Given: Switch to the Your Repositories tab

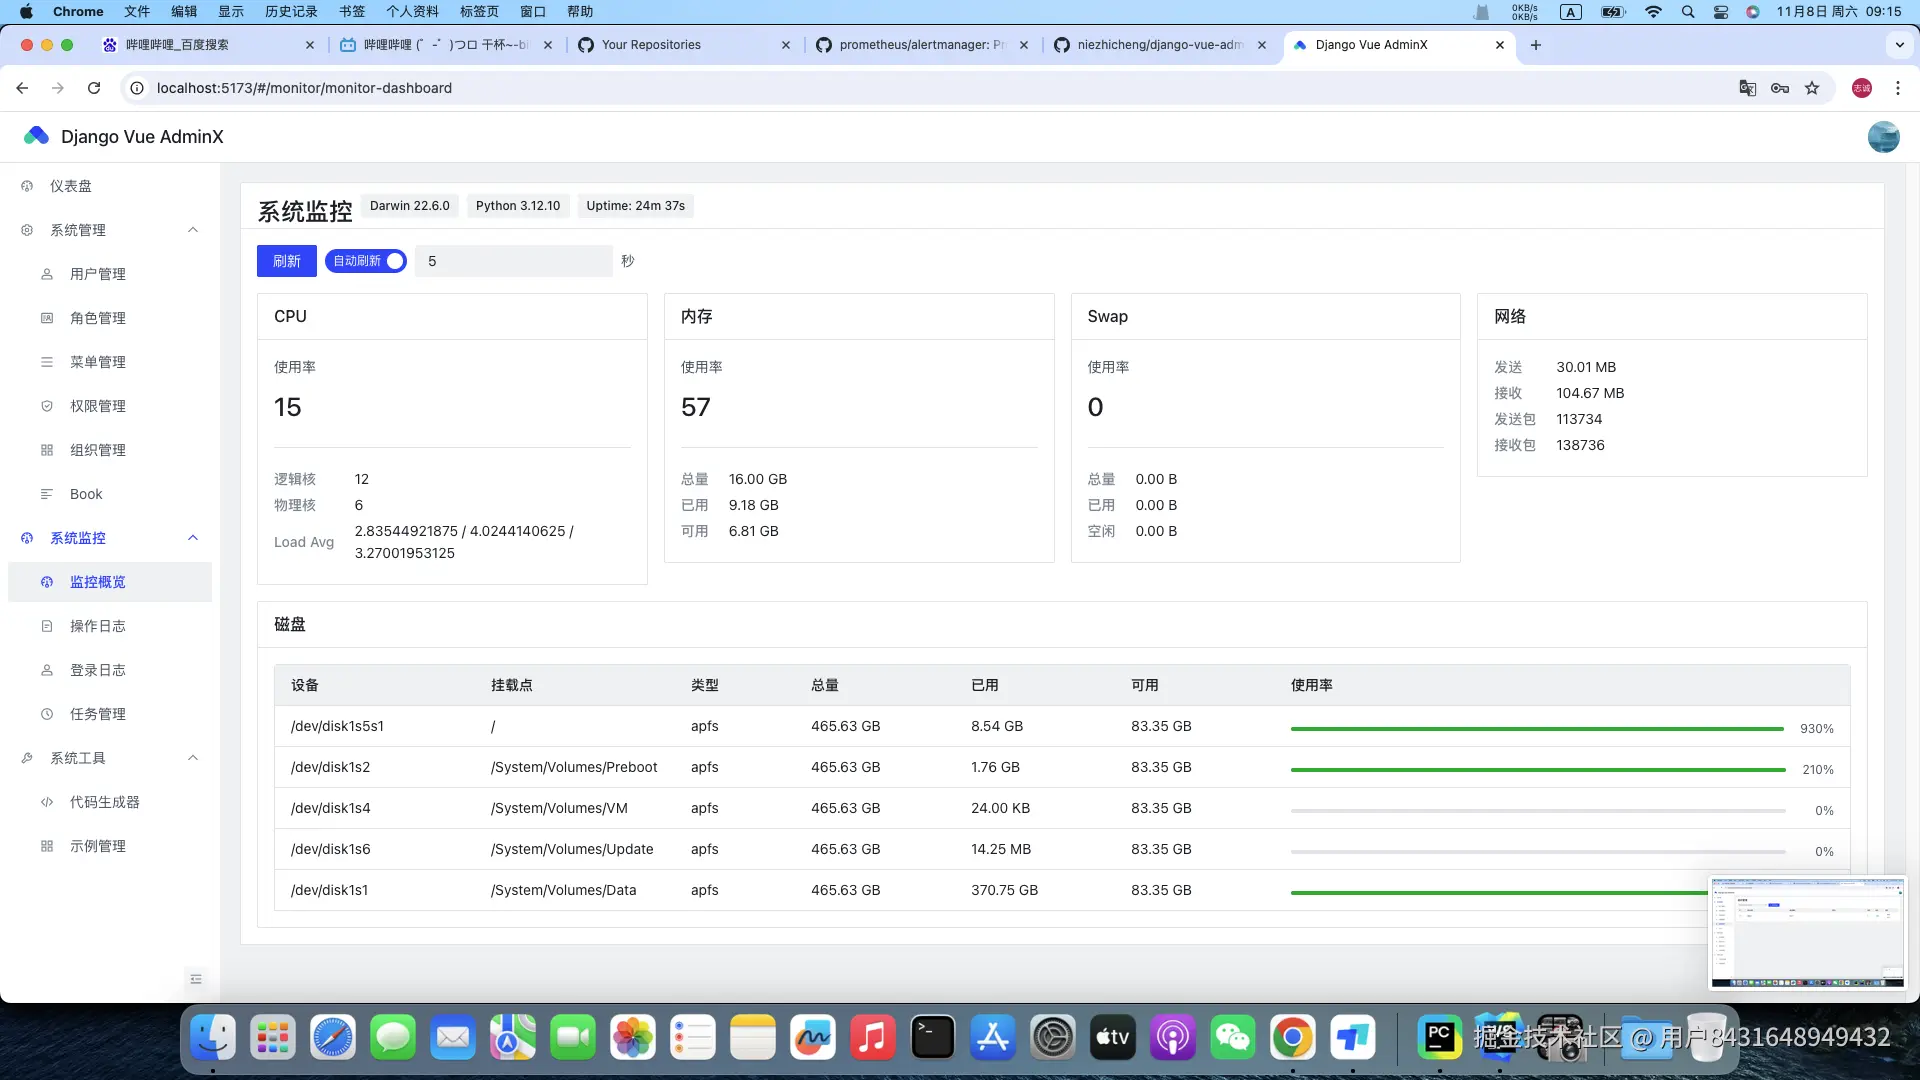Looking at the screenshot, I should [x=651, y=45].
